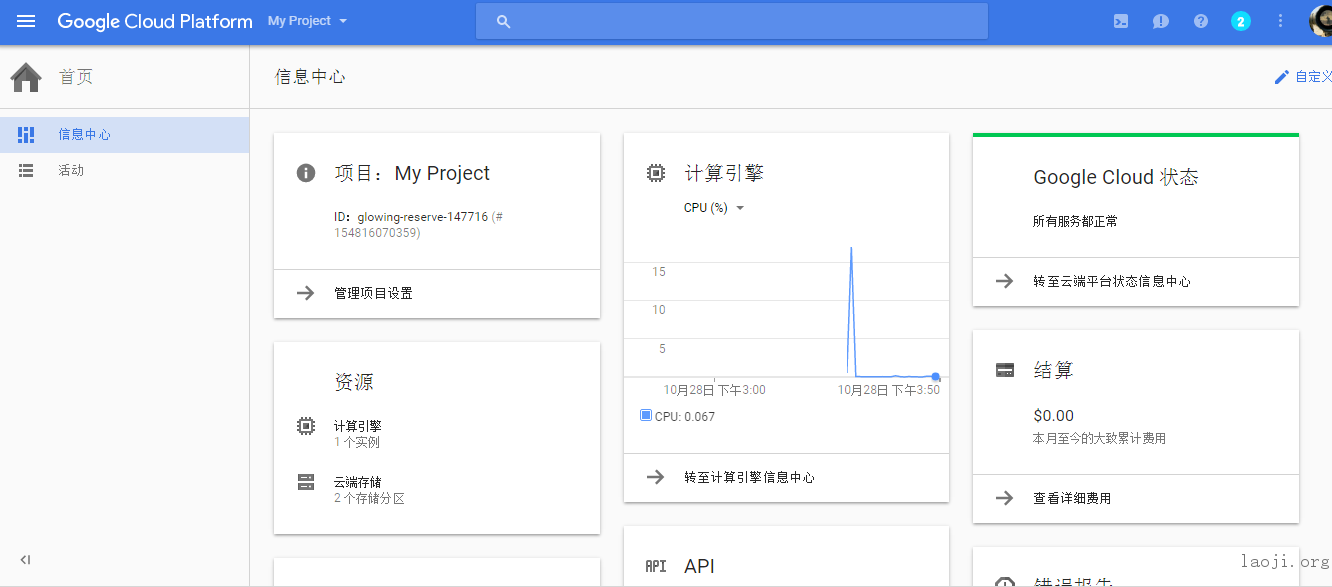Click the Google Cloud 状态 heading
This screenshot has width=1332, height=587.
tap(1116, 177)
